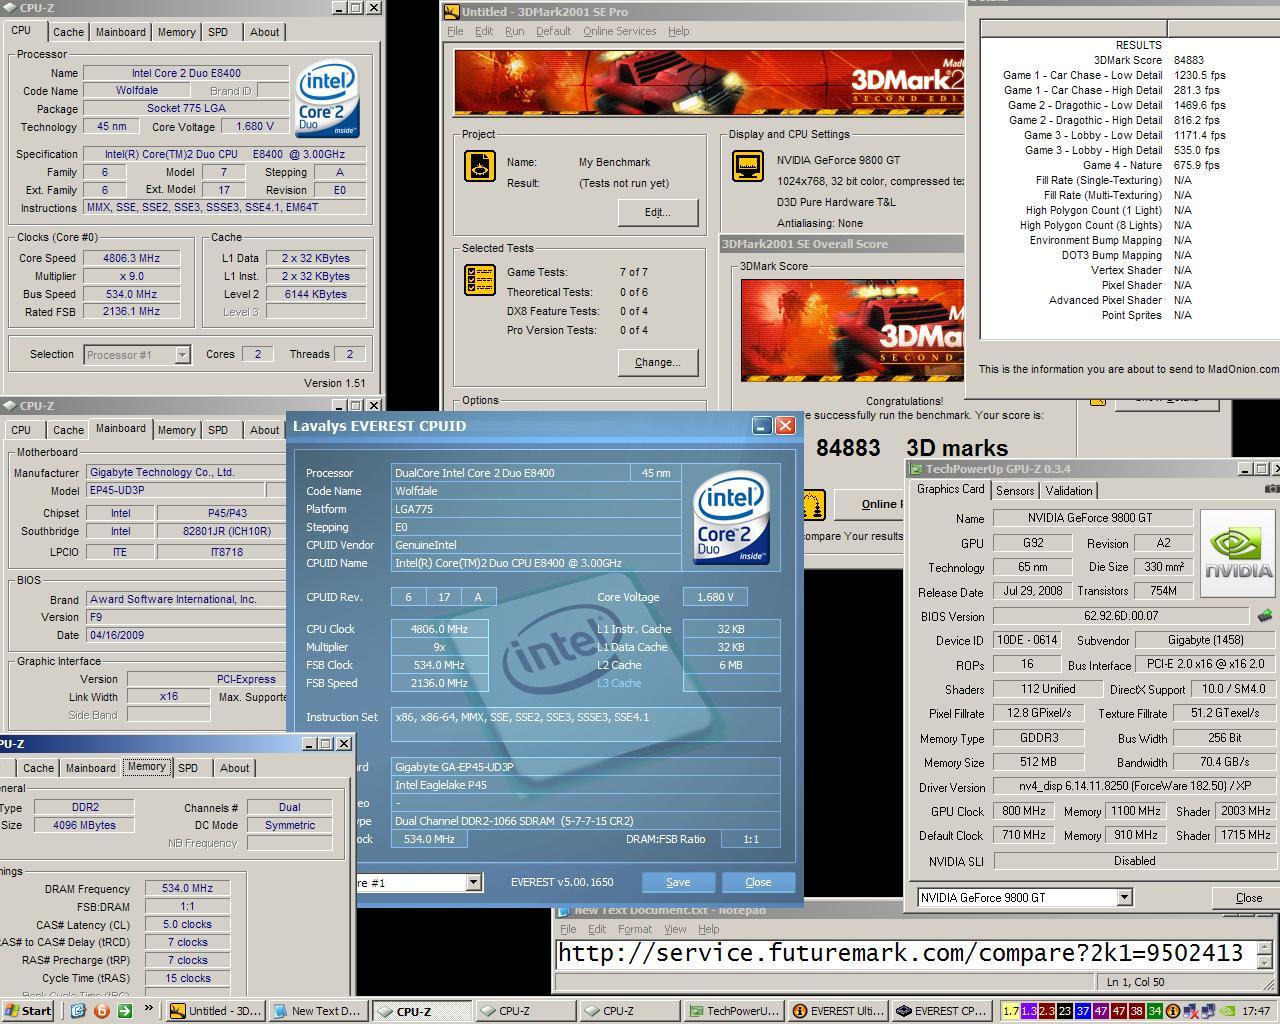Switch to Cache tab in CPU-Z processor window

point(68,32)
